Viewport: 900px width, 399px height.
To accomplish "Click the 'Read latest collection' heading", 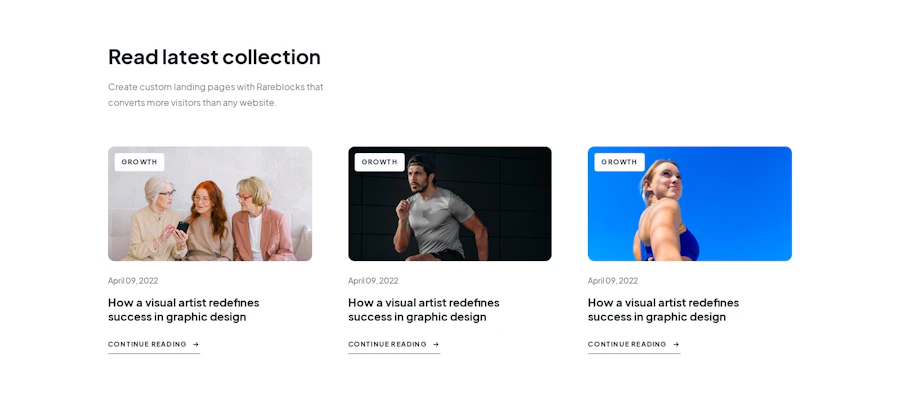I will 214,57.
